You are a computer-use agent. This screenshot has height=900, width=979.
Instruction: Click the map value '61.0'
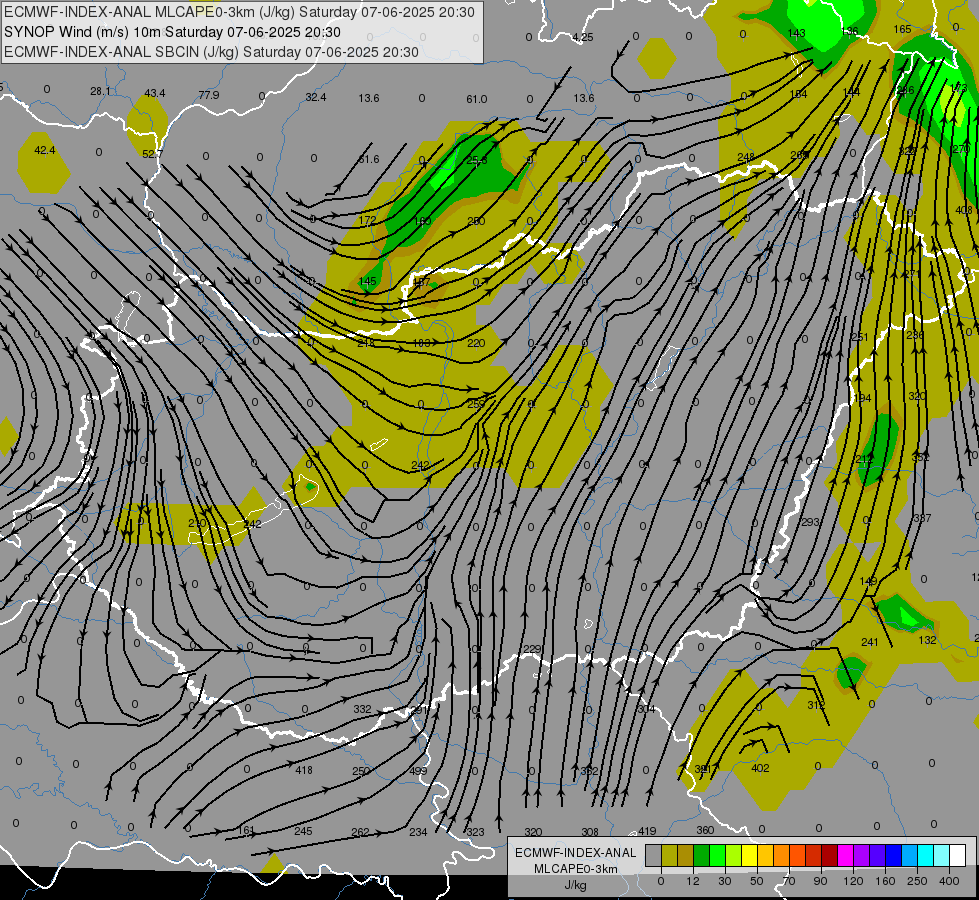pos(476,99)
